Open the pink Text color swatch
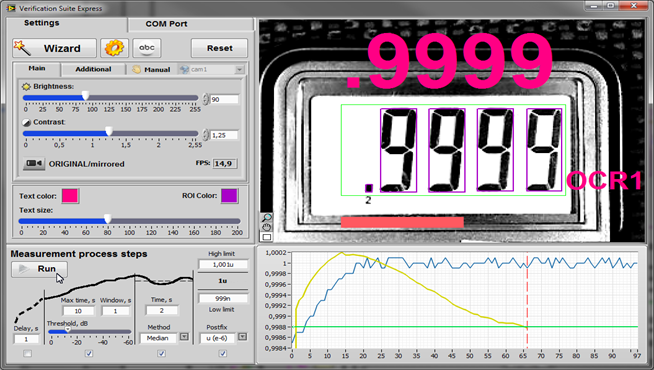654x370 pixels. coord(70,196)
